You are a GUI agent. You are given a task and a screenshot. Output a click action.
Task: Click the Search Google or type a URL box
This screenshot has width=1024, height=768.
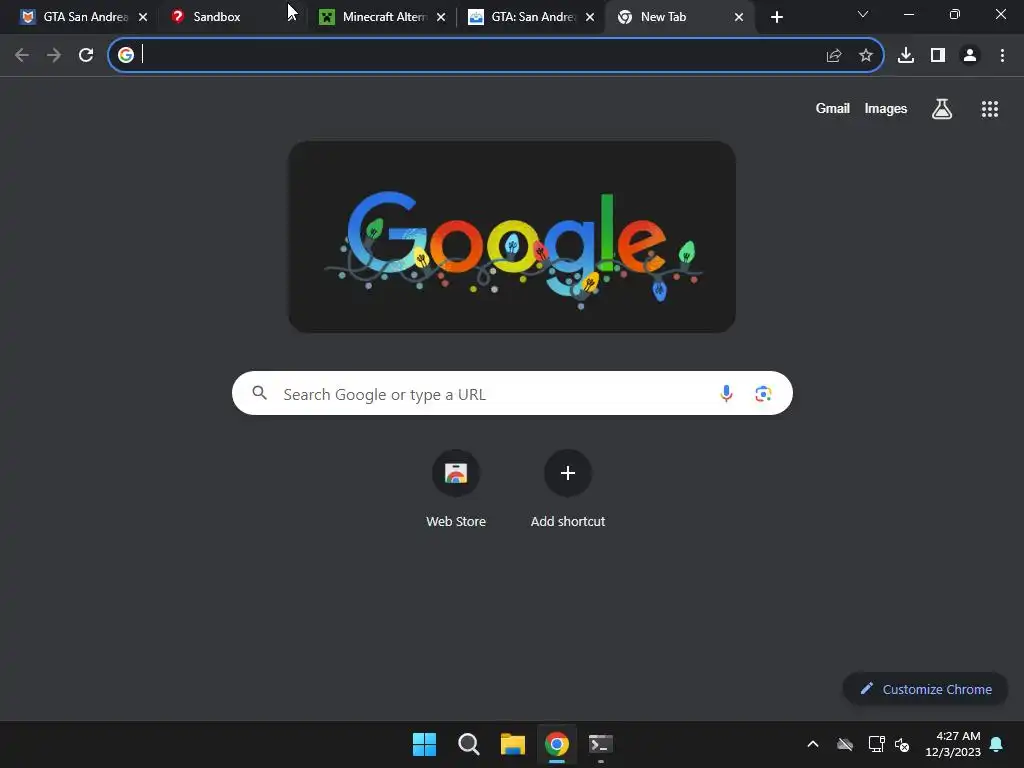click(x=512, y=393)
